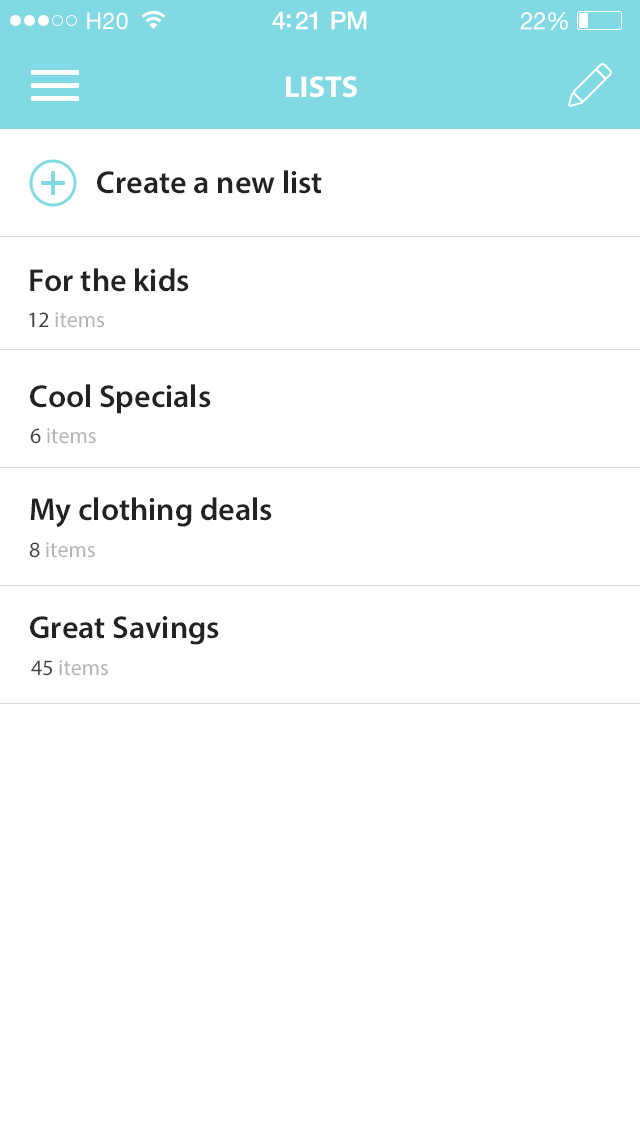Tap the 22% battery percentage text
This screenshot has height=1136, width=640.
(543, 21)
